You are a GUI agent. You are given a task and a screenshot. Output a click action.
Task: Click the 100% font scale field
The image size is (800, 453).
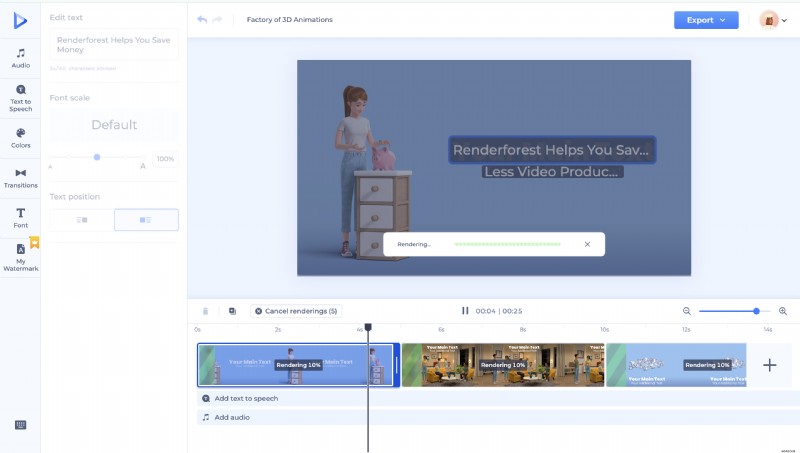(x=165, y=159)
